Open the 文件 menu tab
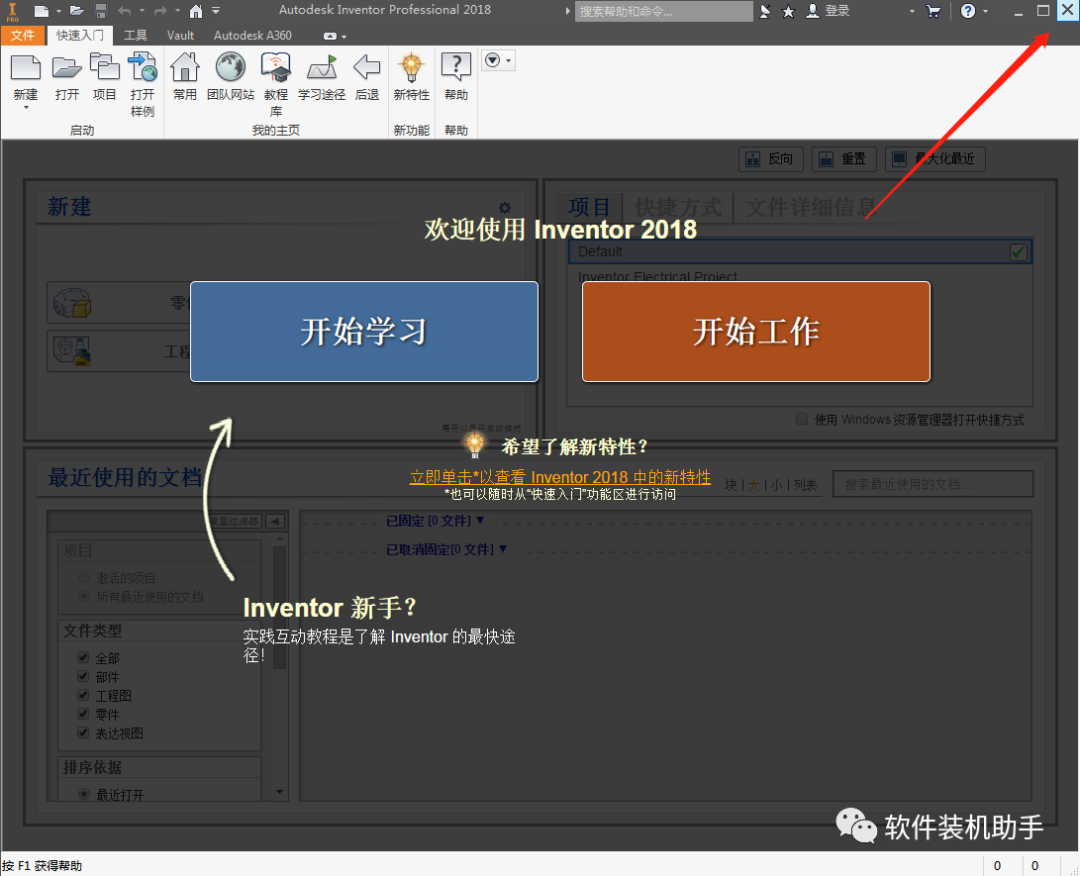Image resolution: width=1080 pixels, height=876 pixels. 22,35
